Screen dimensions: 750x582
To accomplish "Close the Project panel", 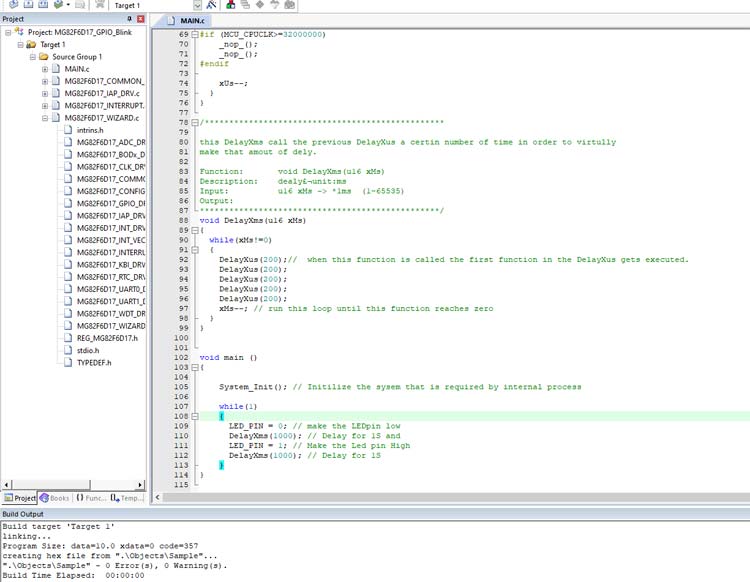I will 140,19.
